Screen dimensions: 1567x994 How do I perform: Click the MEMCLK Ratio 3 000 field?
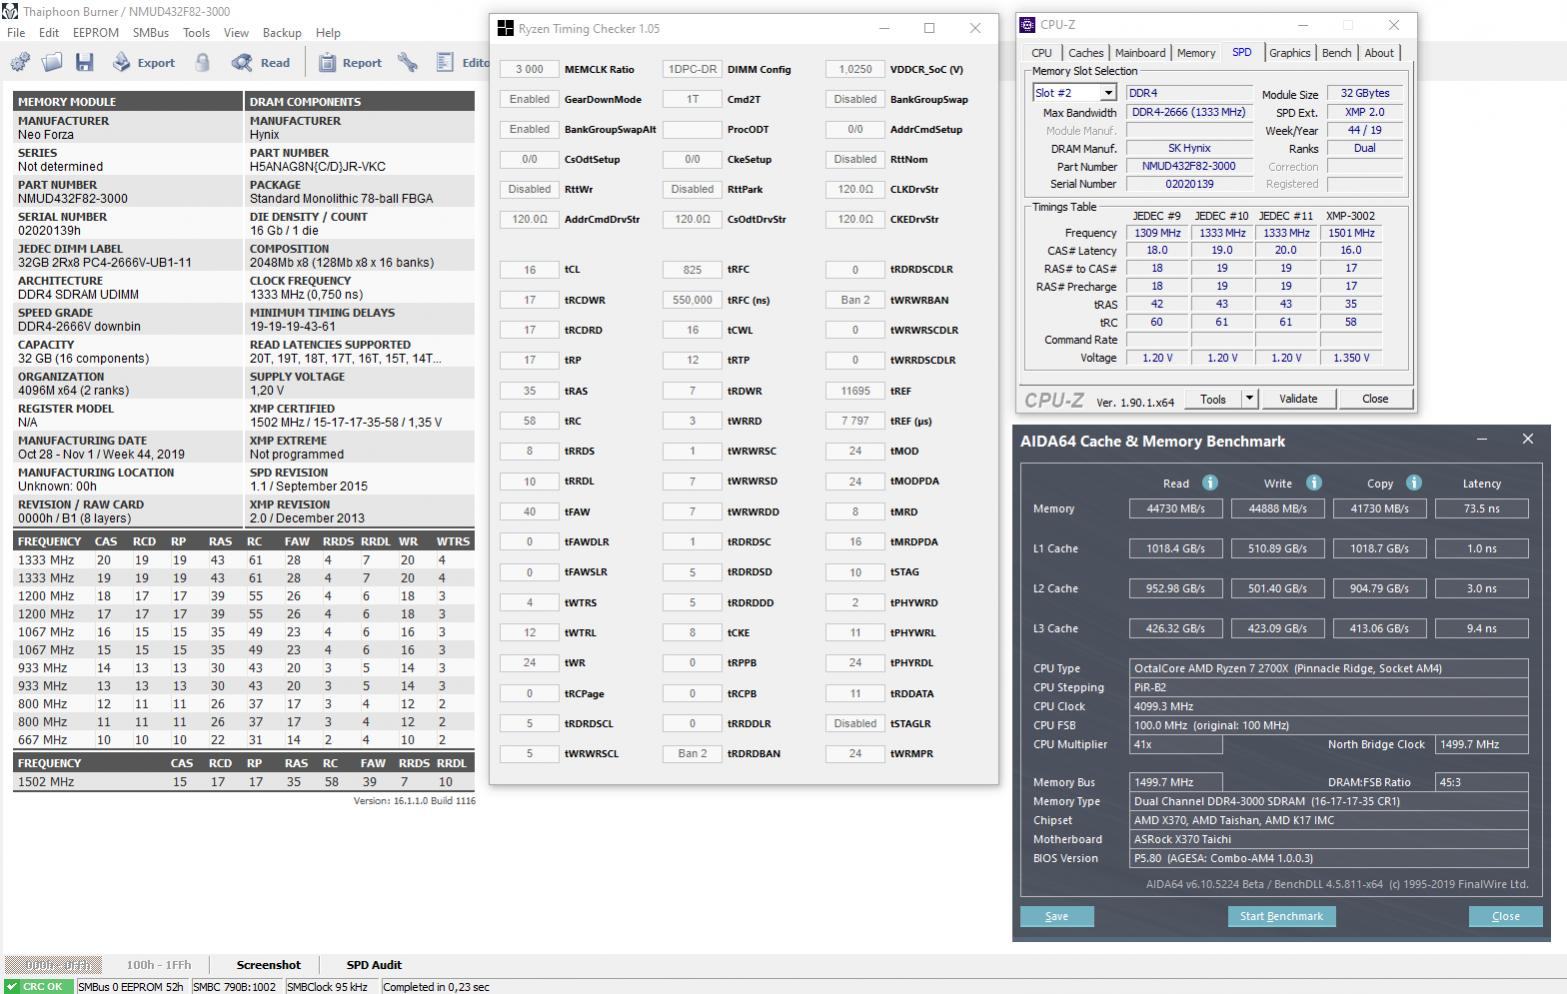pos(529,69)
